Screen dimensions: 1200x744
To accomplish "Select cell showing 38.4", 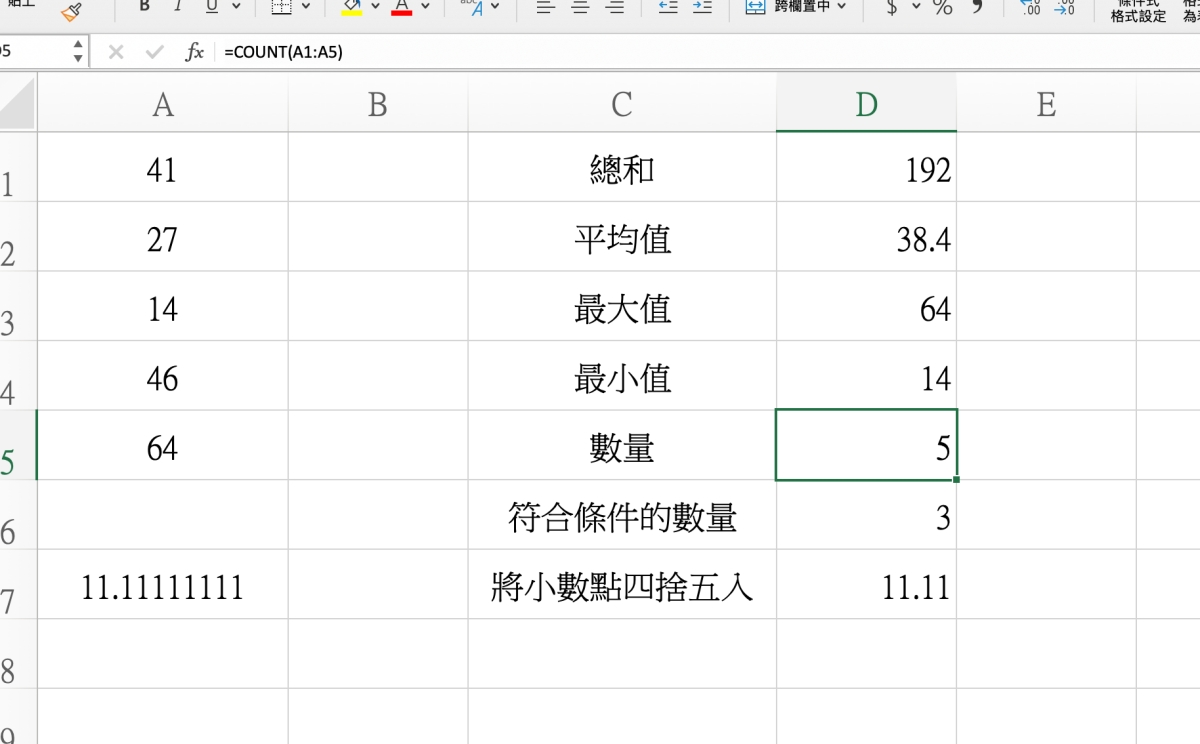I will [x=866, y=237].
